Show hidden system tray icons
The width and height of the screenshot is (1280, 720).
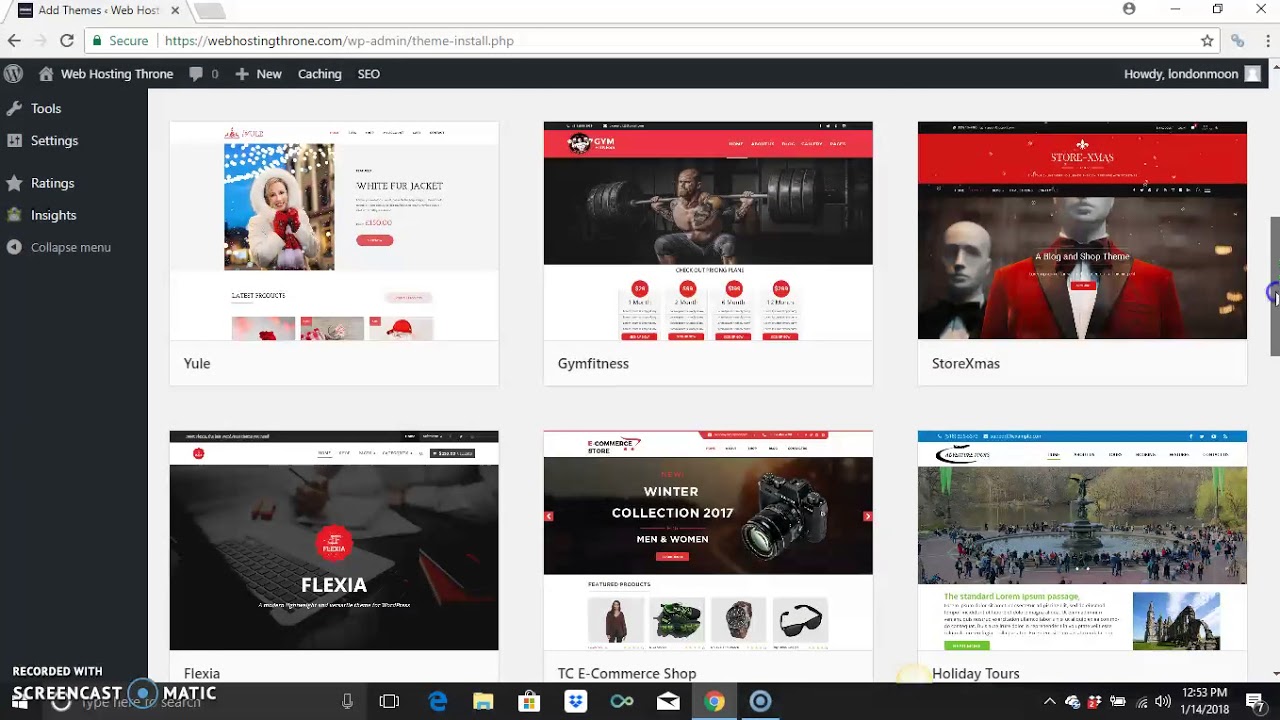click(x=1049, y=701)
